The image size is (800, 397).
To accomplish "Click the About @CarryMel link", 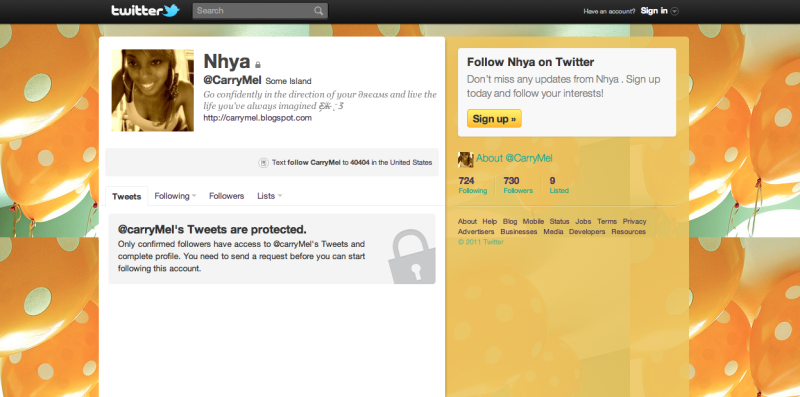I will [514, 158].
